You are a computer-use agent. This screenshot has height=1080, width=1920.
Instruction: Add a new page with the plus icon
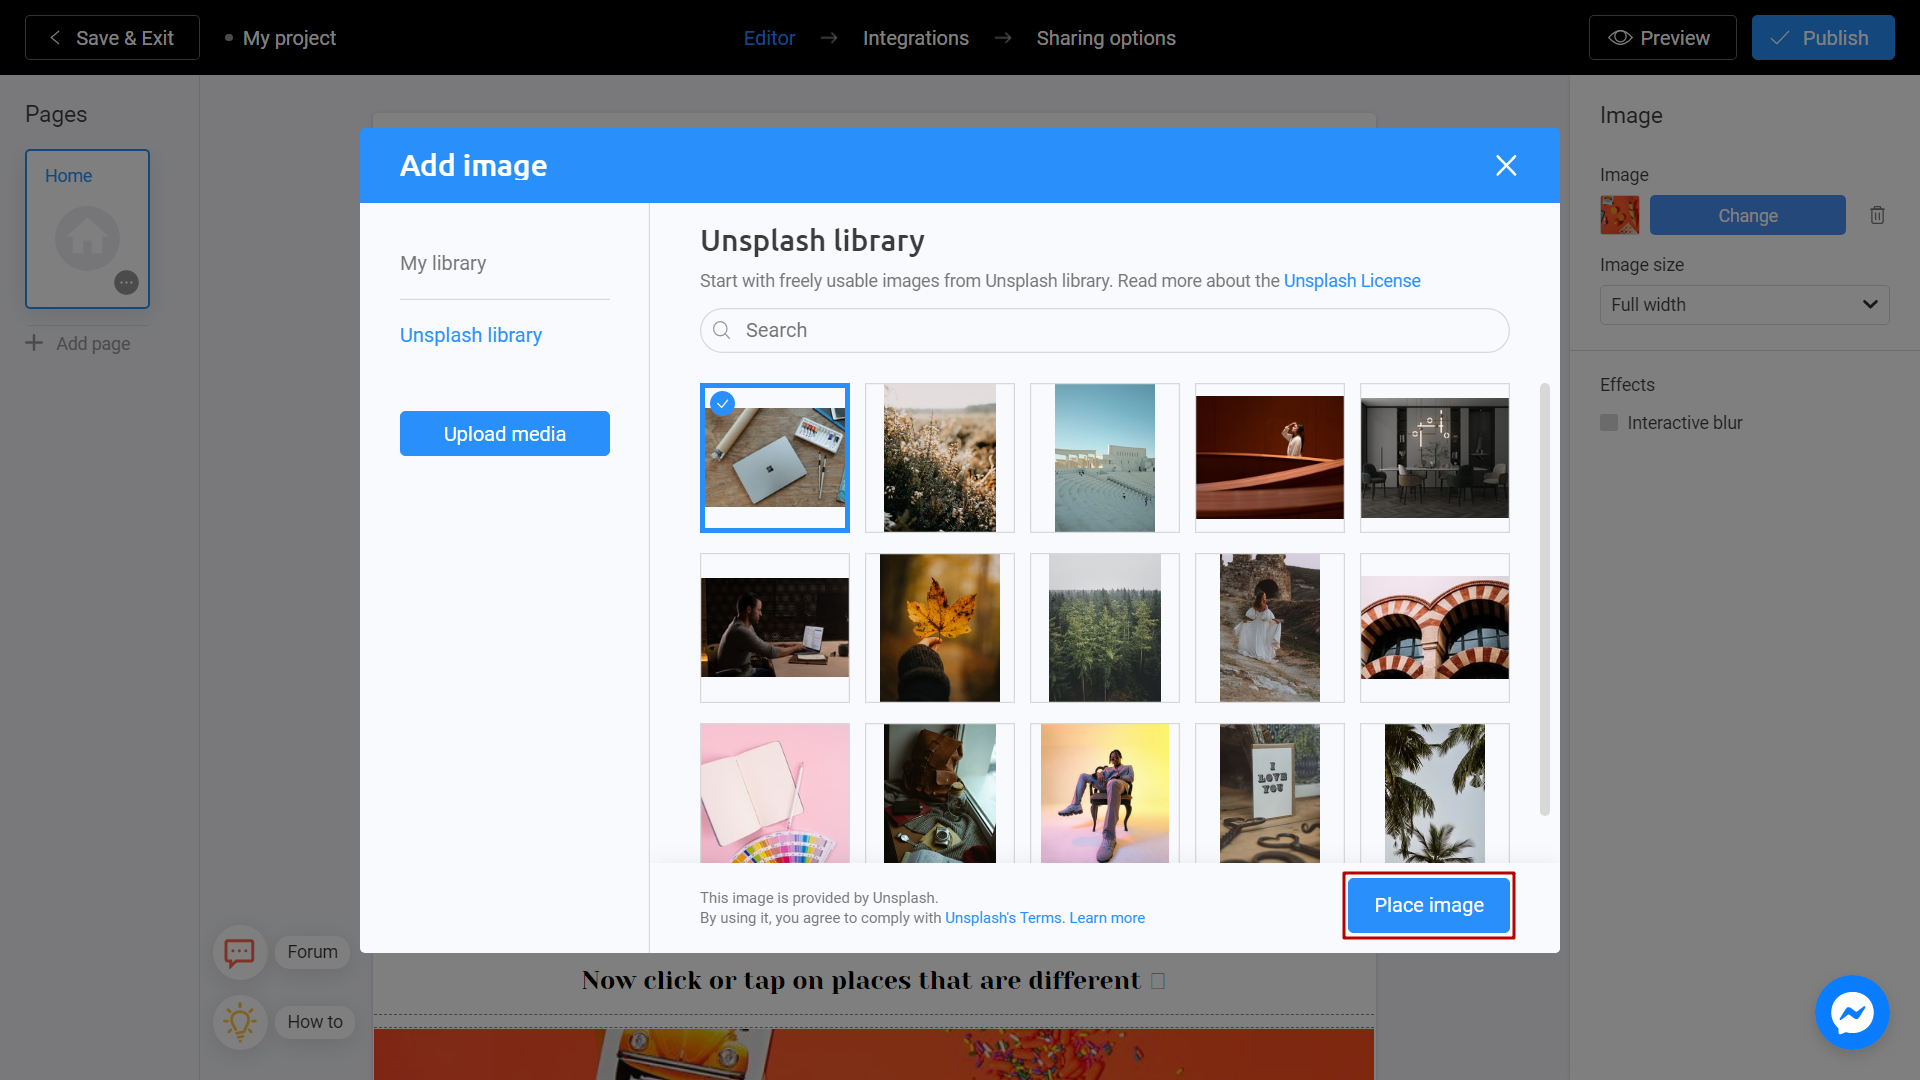[33, 343]
